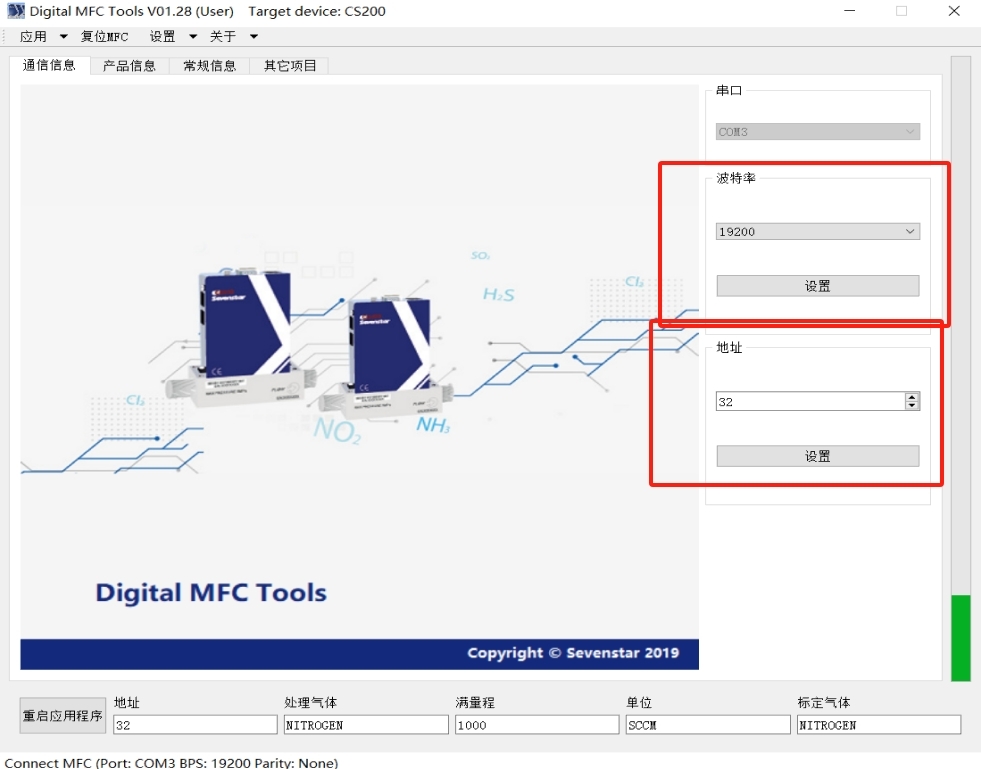Click the 重启应用程序 button

(x=62, y=716)
